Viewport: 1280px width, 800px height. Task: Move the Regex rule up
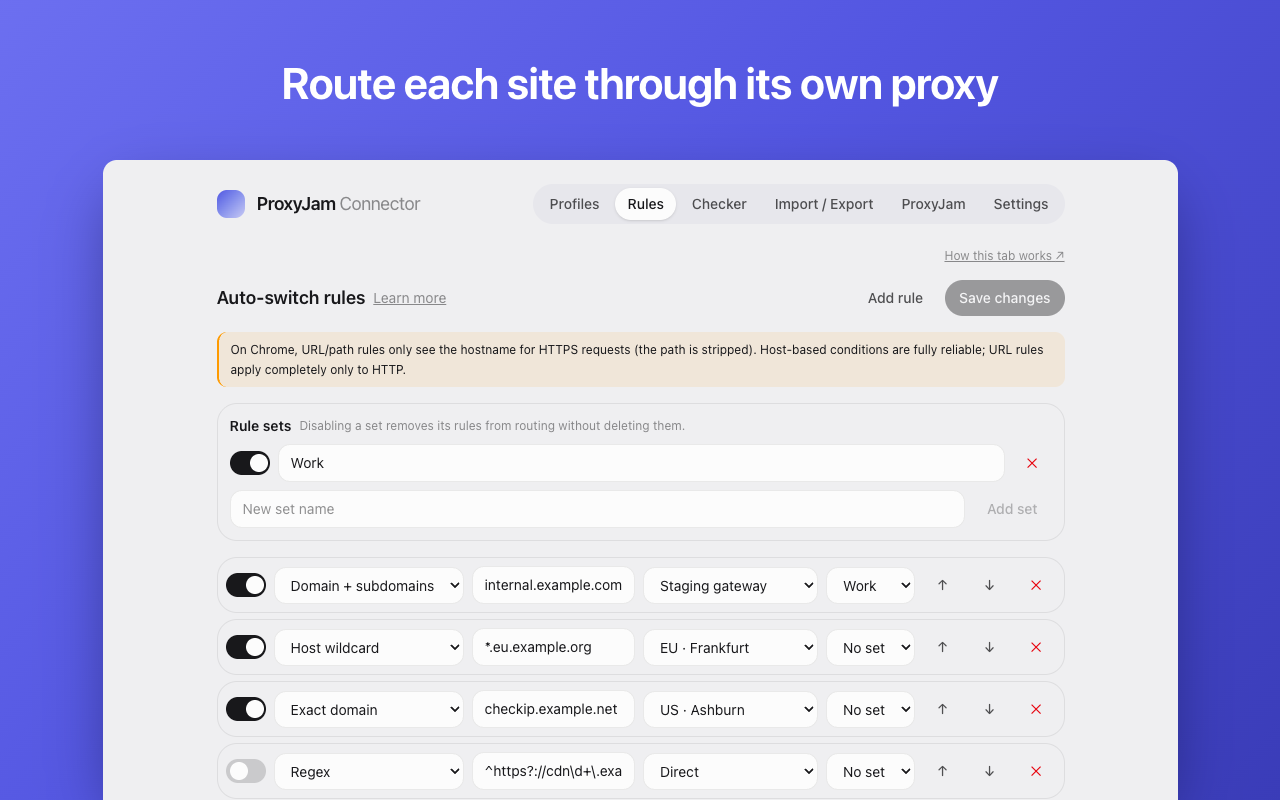click(942, 771)
